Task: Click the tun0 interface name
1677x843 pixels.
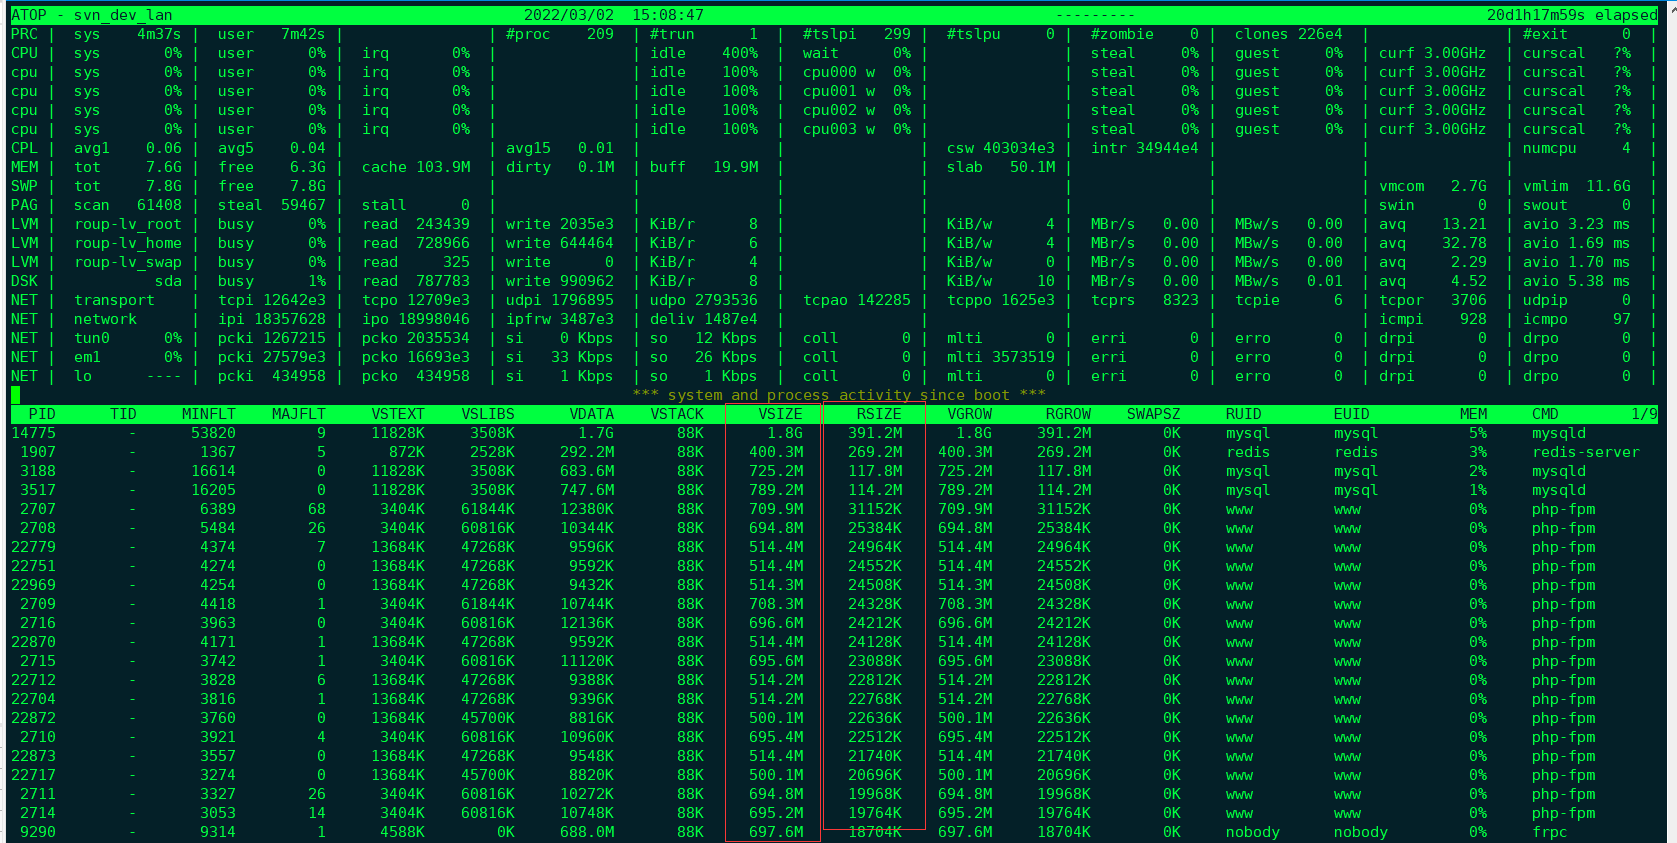Action: [92, 338]
